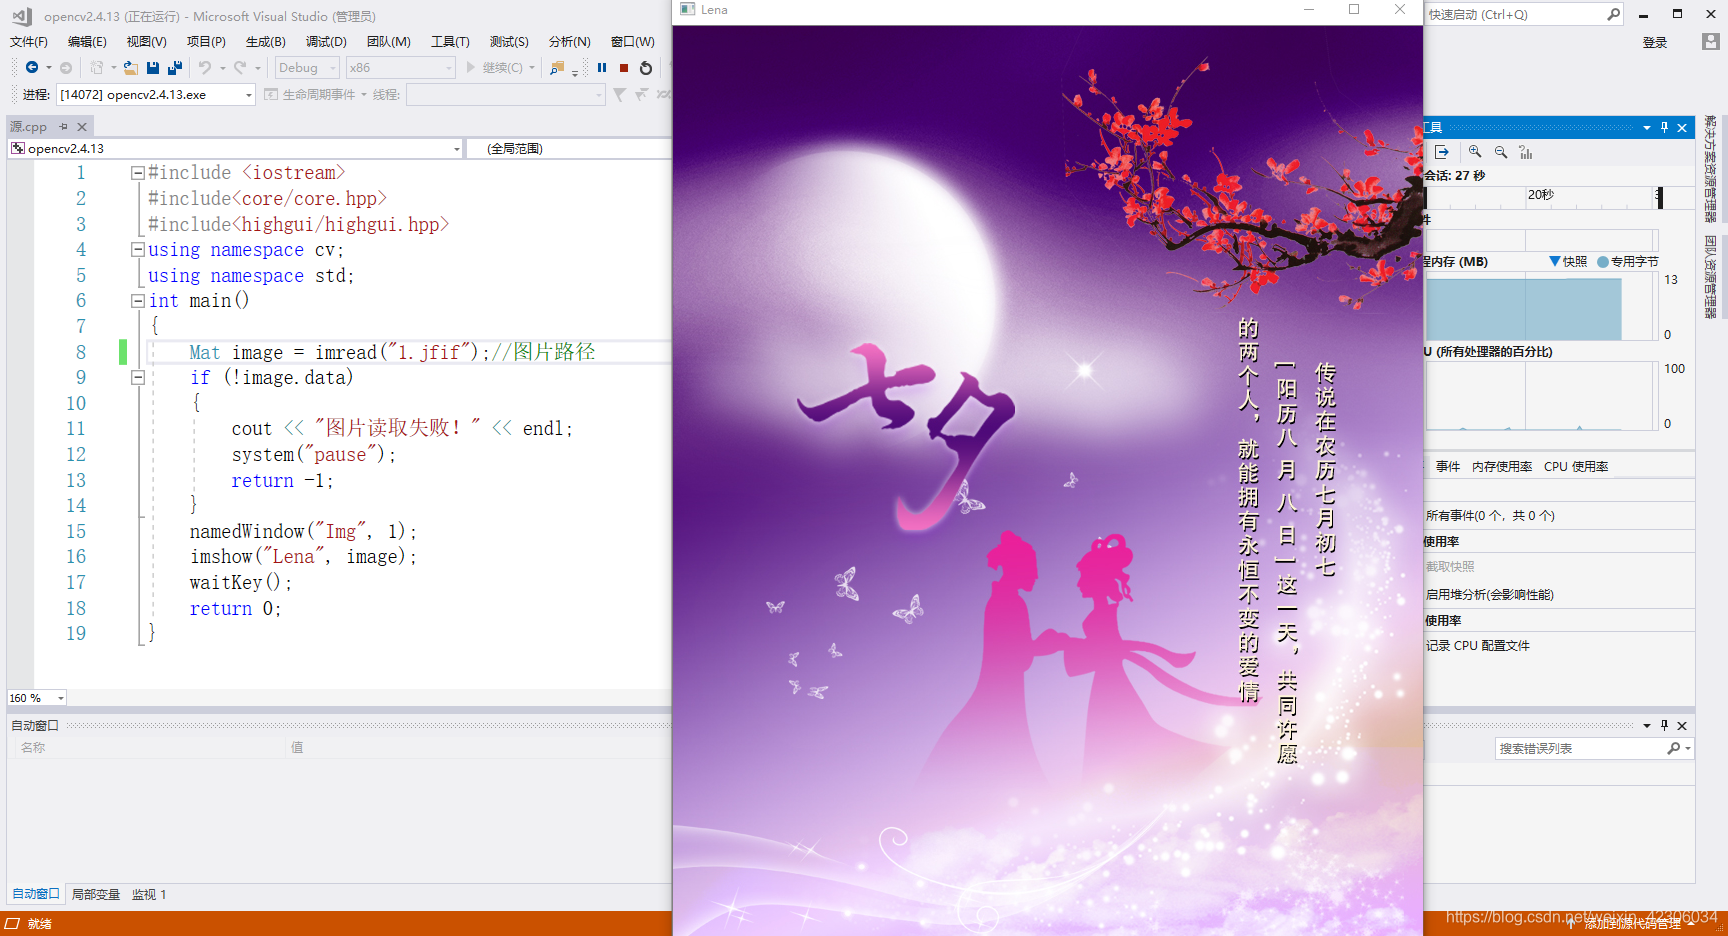Stop debugging with the red square

(x=624, y=67)
